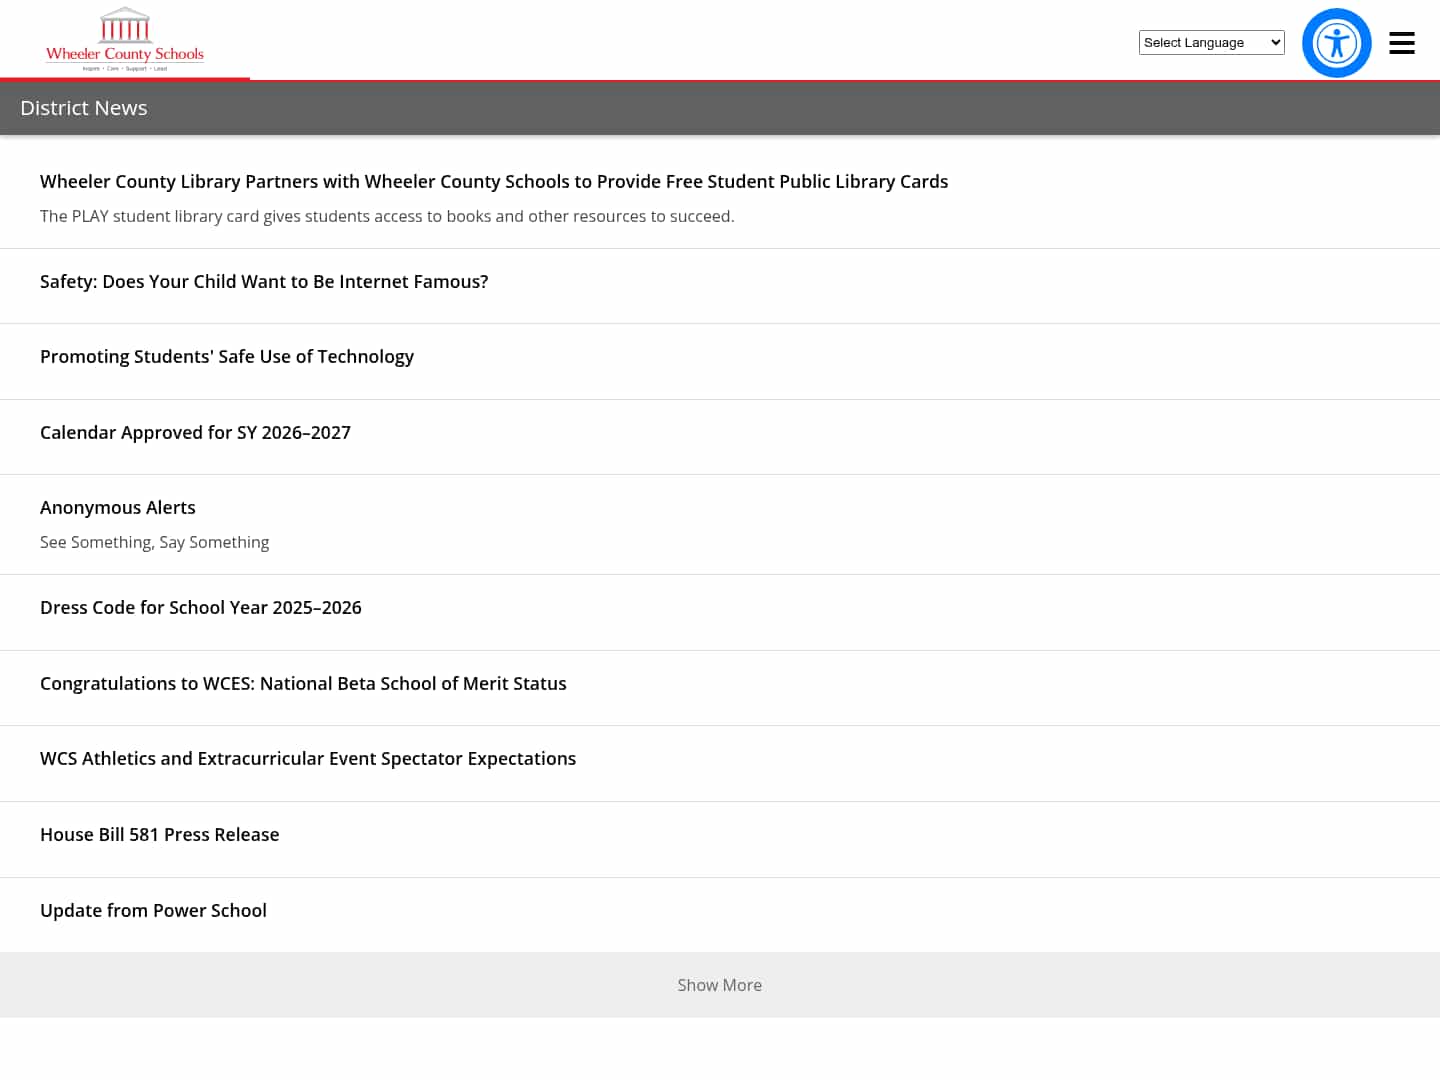Open House Bill 581 Press Release
1440x1080 pixels.
(x=160, y=835)
